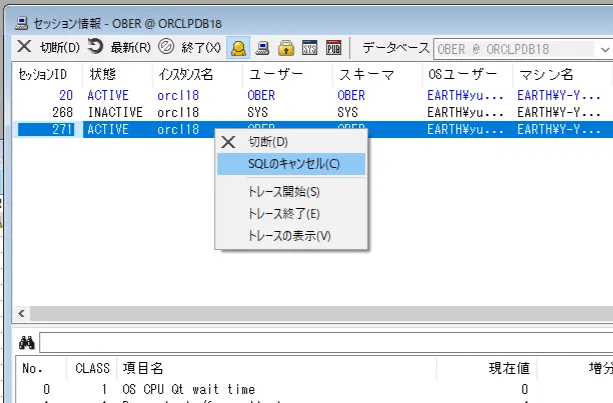Select トレース終了(E) from the context menu

click(x=291, y=214)
